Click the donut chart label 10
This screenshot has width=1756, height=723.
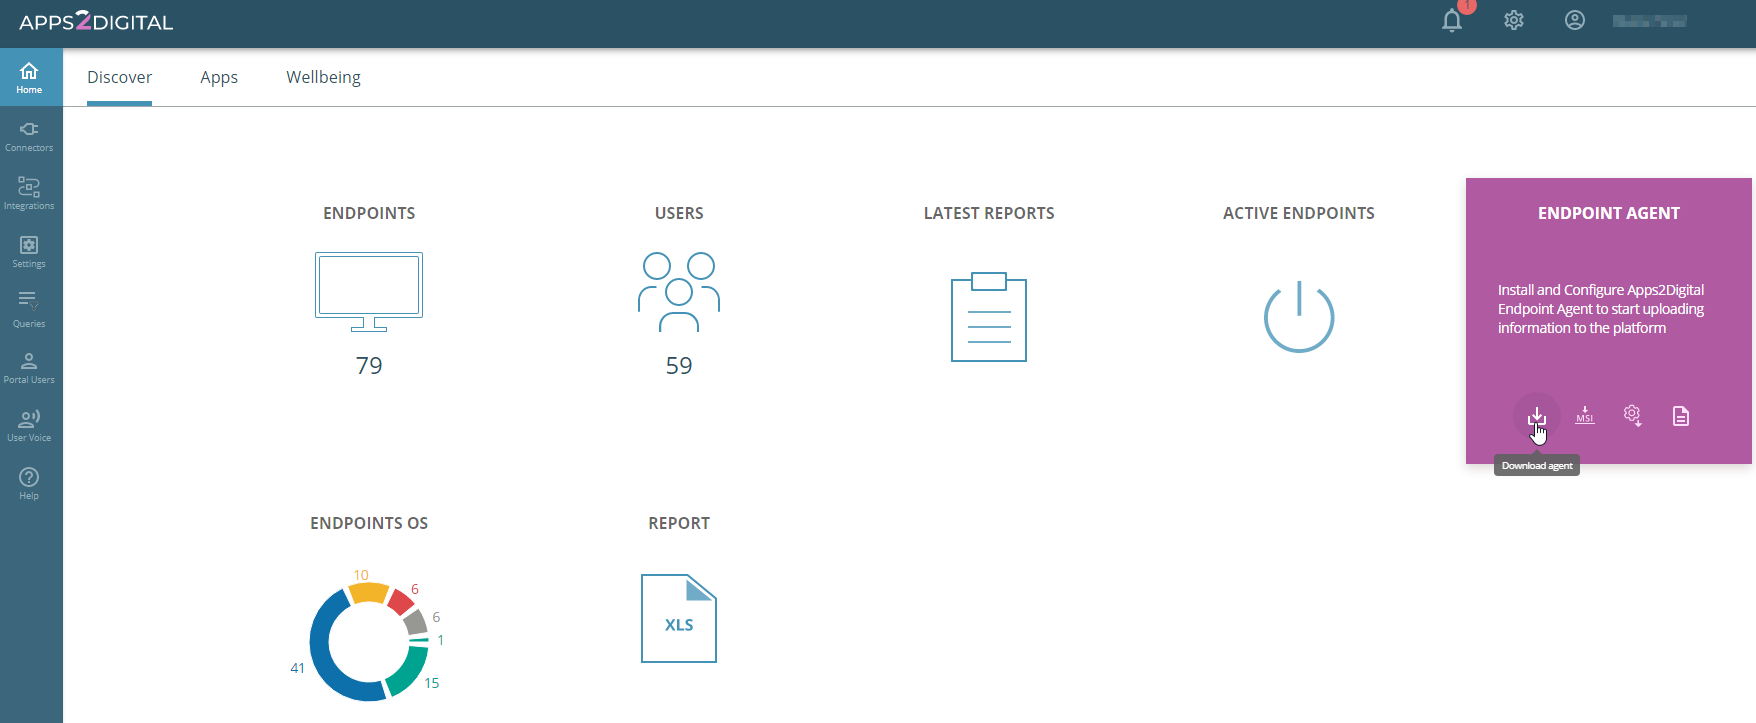tap(361, 575)
